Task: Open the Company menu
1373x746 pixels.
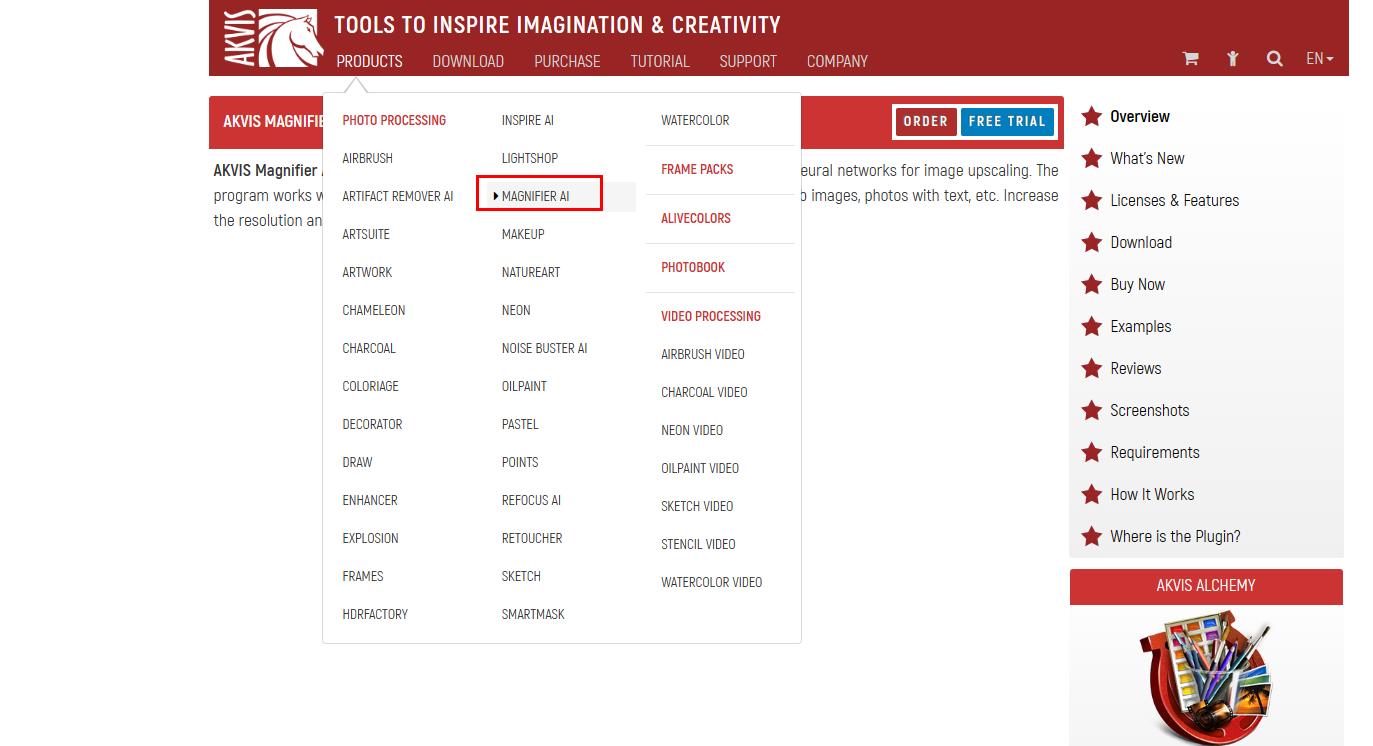Action: (x=837, y=61)
